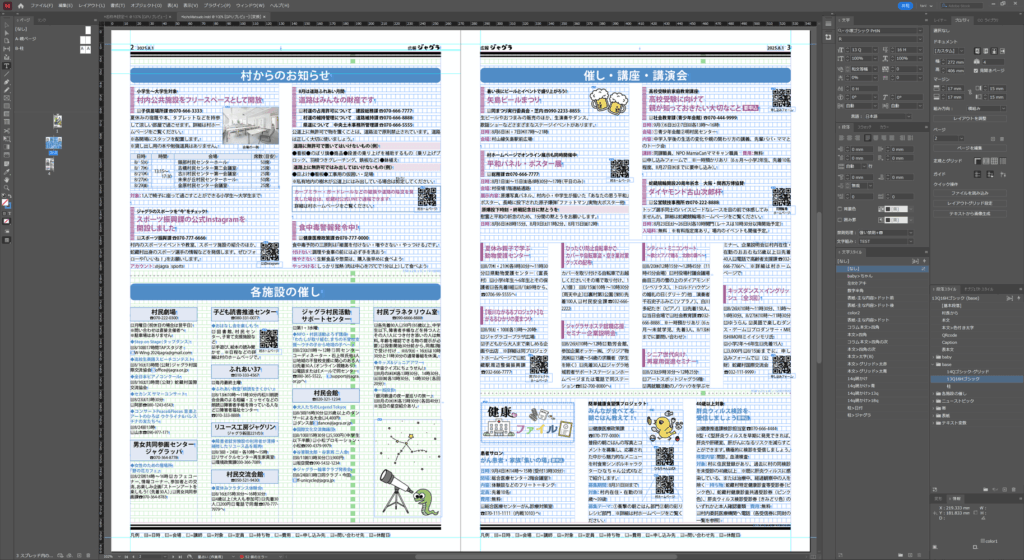1024x560 pixels.
Task: Click the テキストから画像生成 button
Action: click(x=970, y=213)
